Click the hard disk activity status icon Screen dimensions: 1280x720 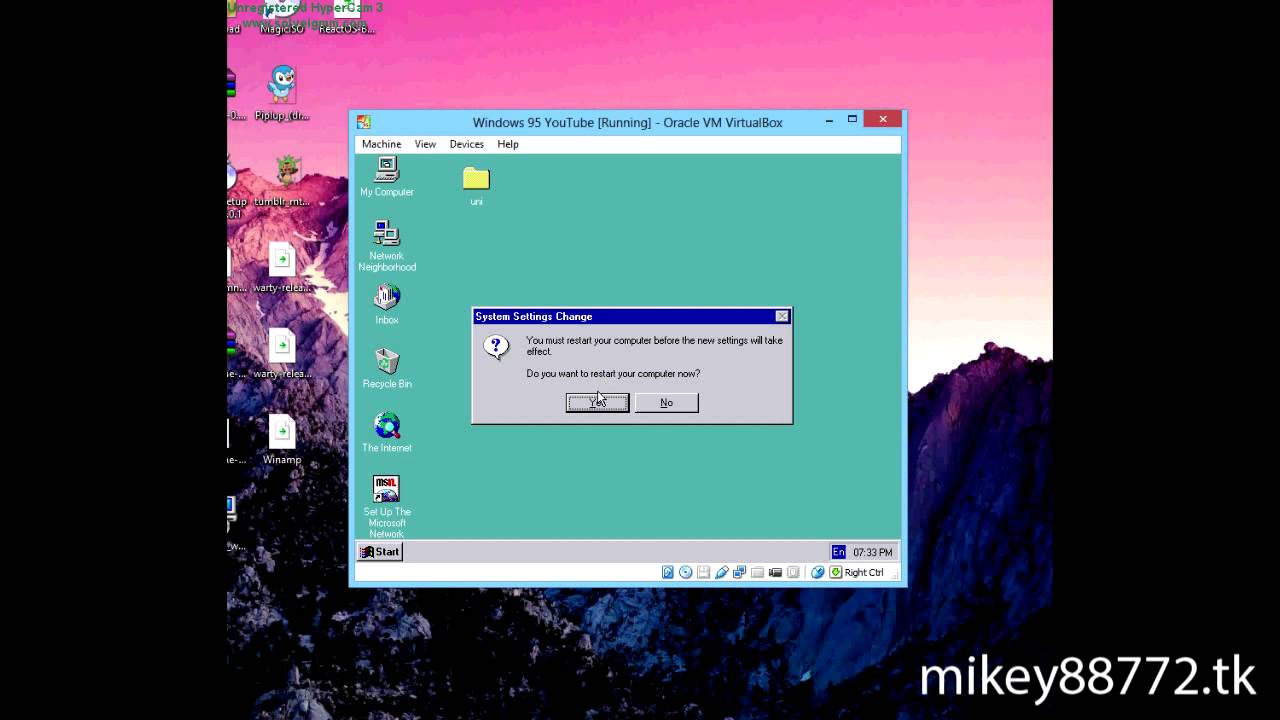[x=668, y=572]
